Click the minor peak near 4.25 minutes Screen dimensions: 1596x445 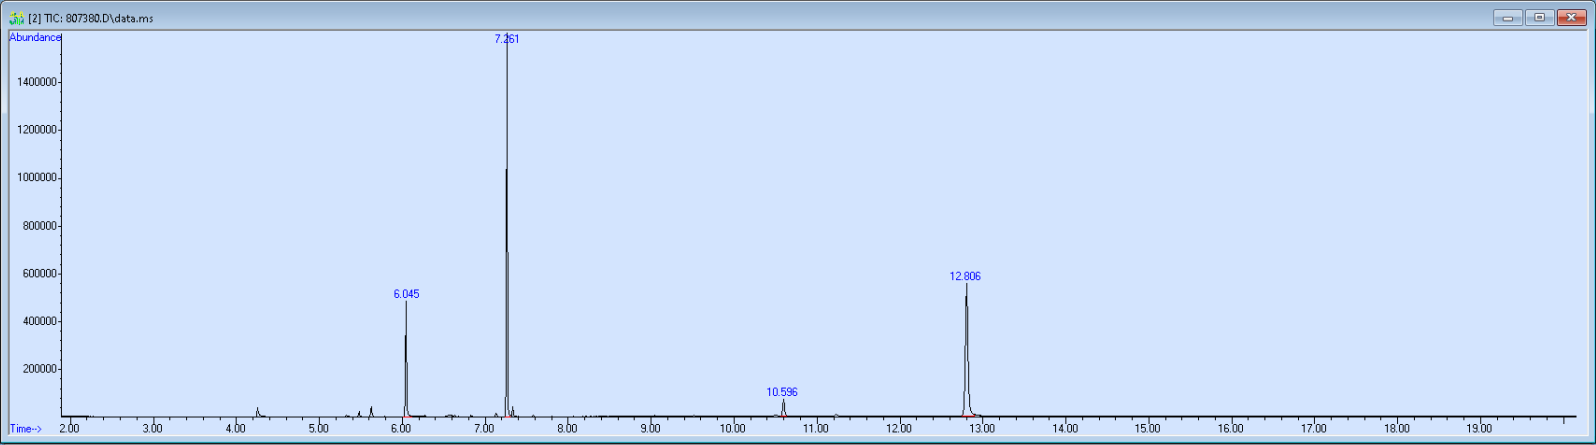pyautogui.click(x=257, y=411)
